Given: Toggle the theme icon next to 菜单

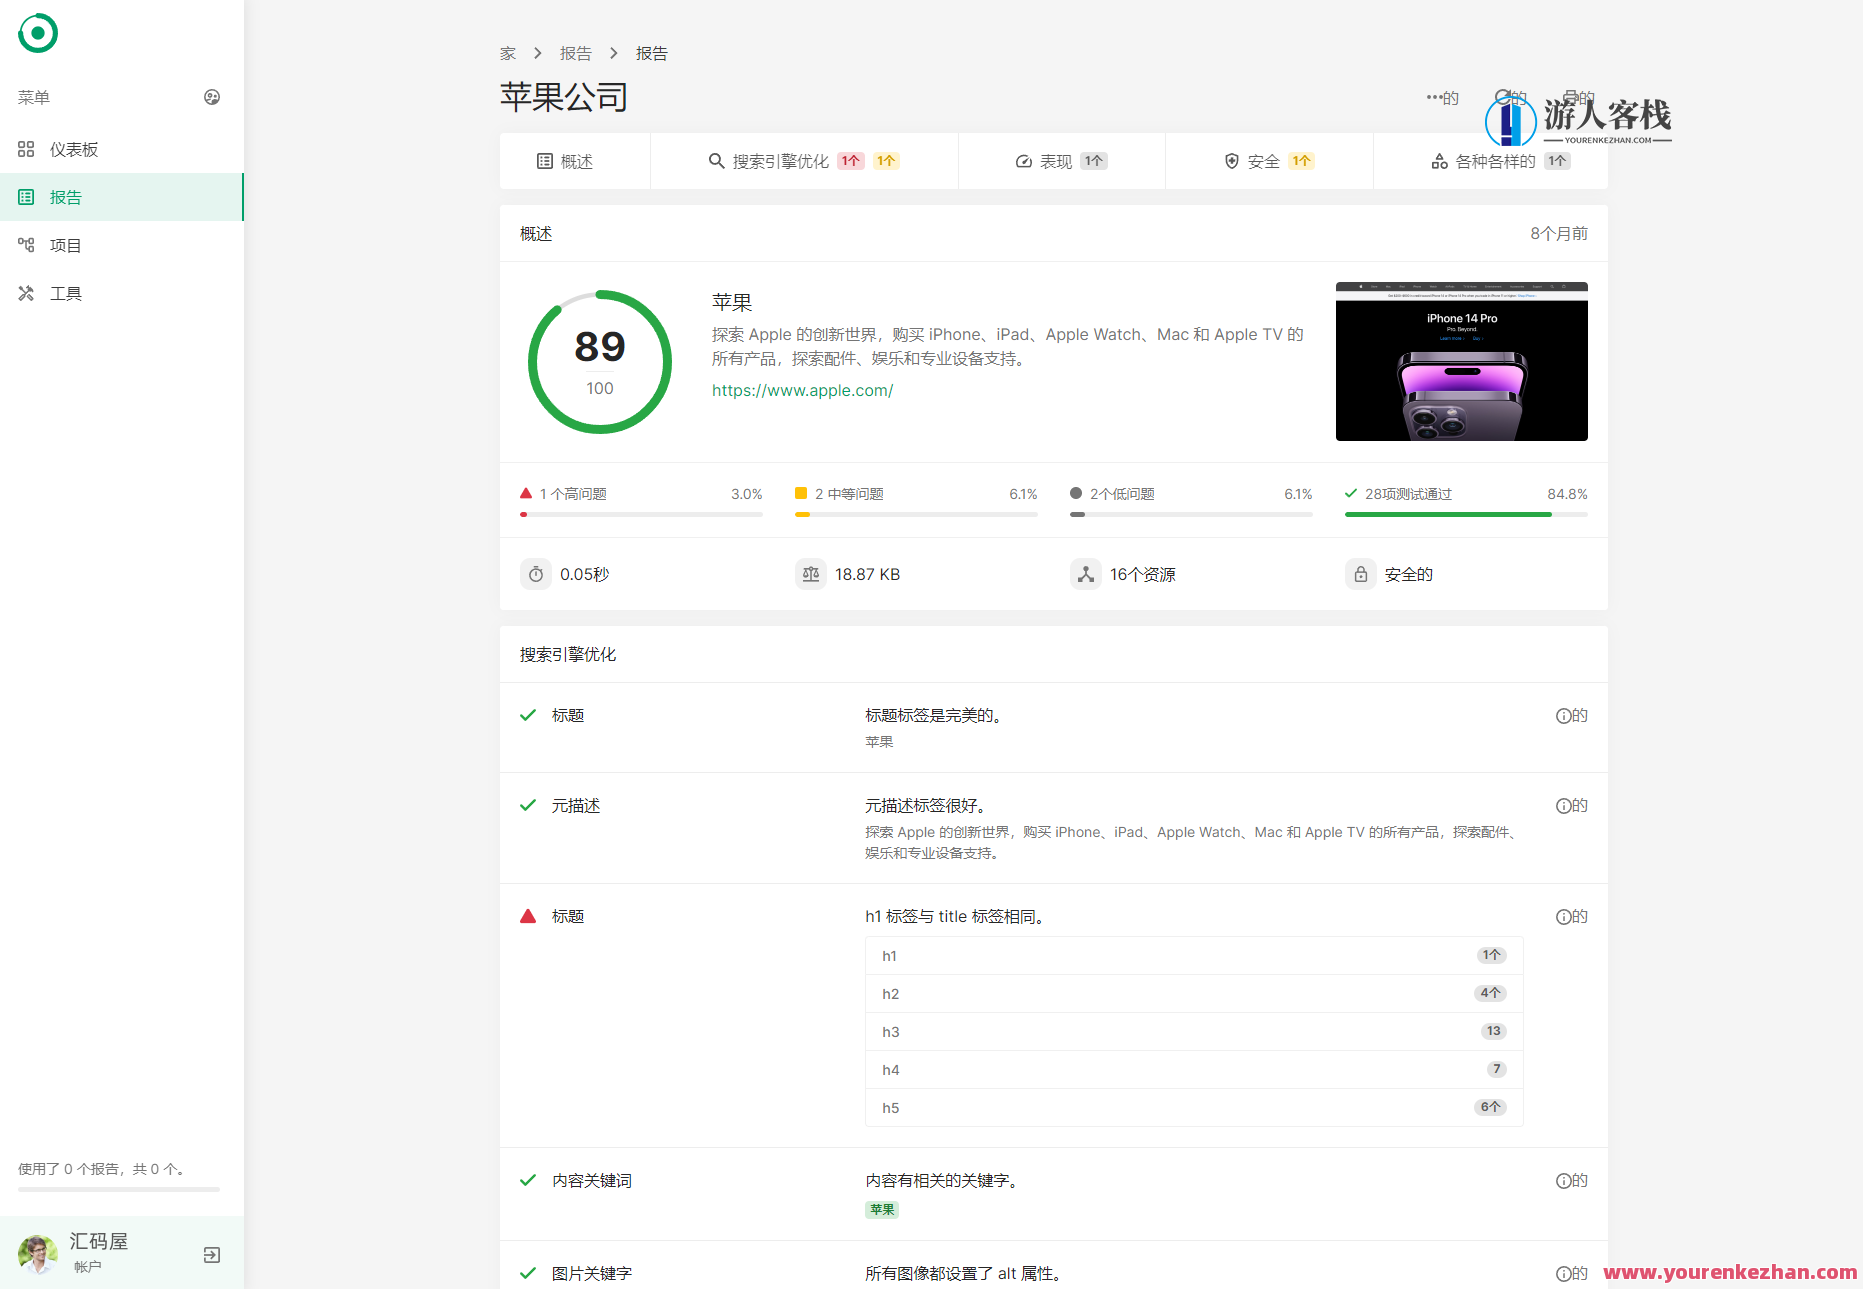Looking at the screenshot, I should point(211,97).
